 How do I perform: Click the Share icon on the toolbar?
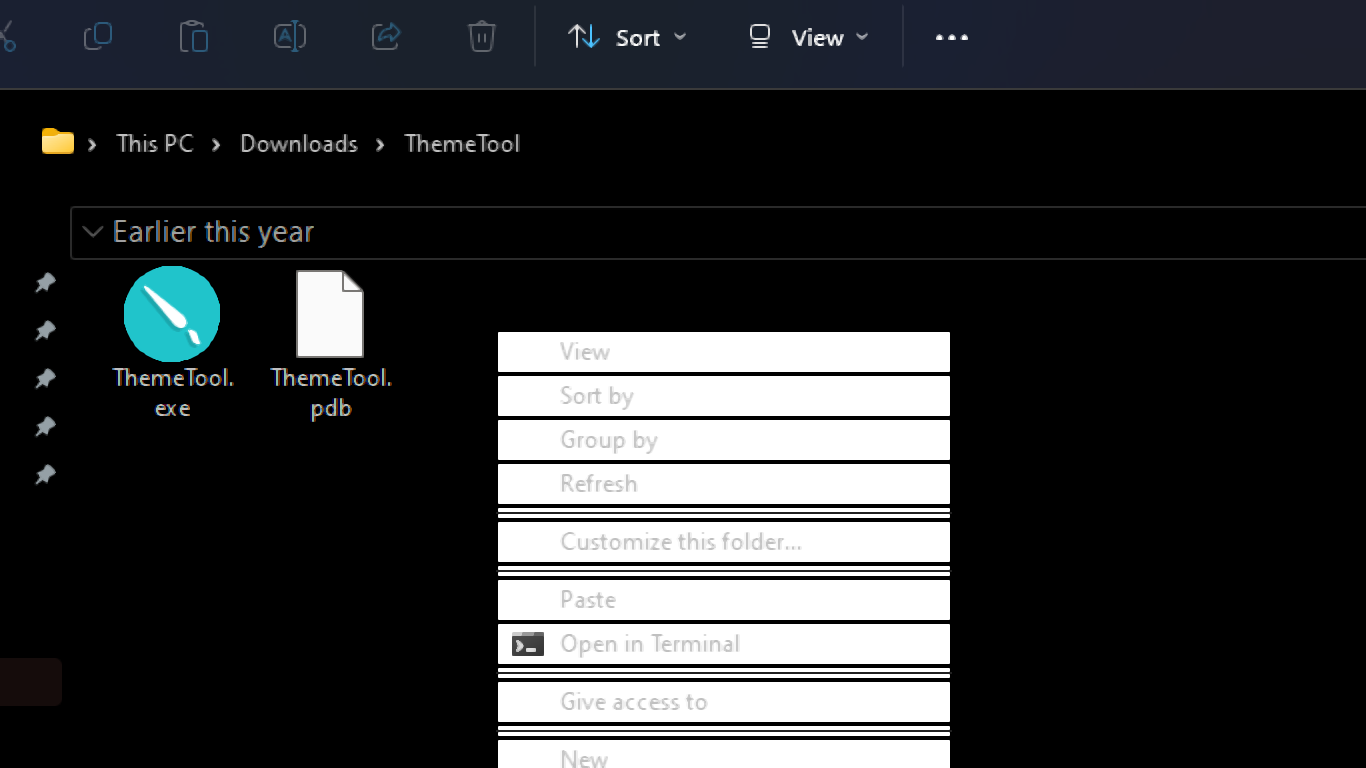click(385, 37)
